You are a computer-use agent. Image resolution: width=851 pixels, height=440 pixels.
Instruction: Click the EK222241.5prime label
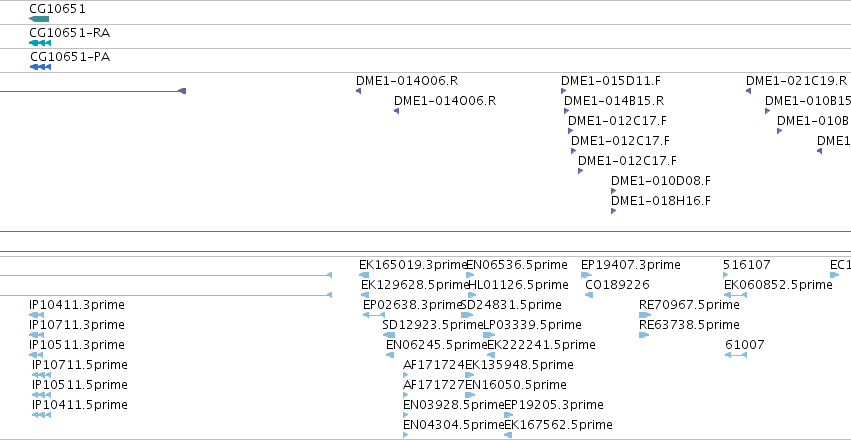click(x=541, y=345)
